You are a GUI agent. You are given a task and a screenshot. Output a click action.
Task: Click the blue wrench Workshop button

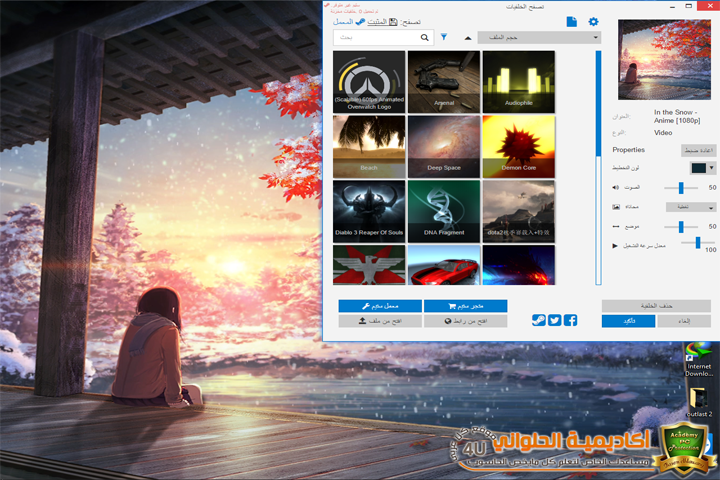click(x=380, y=306)
